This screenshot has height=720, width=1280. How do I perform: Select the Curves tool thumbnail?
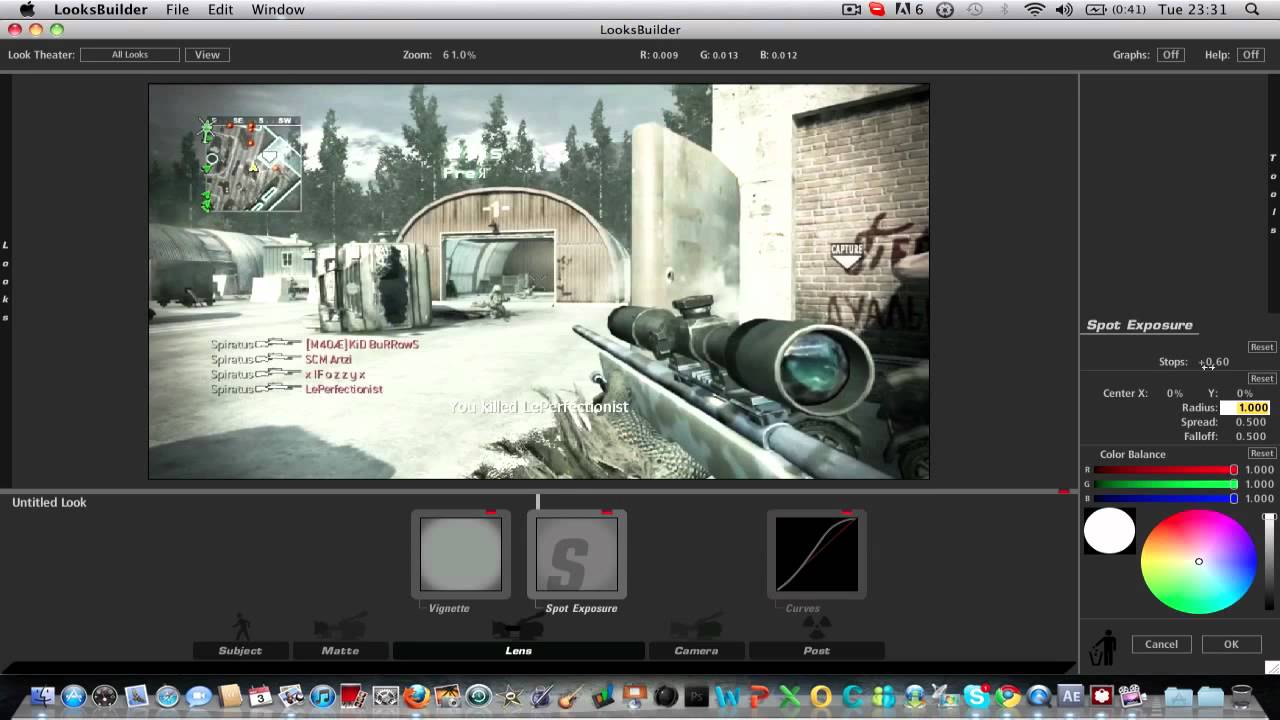coord(817,554)
